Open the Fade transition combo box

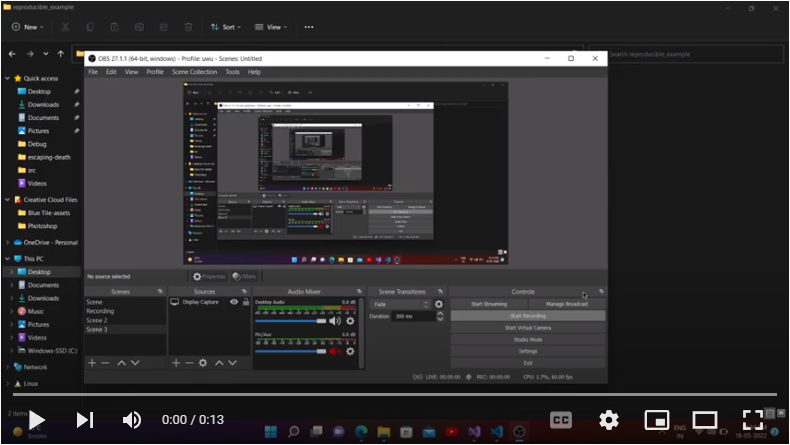click(x=402, y=304)
